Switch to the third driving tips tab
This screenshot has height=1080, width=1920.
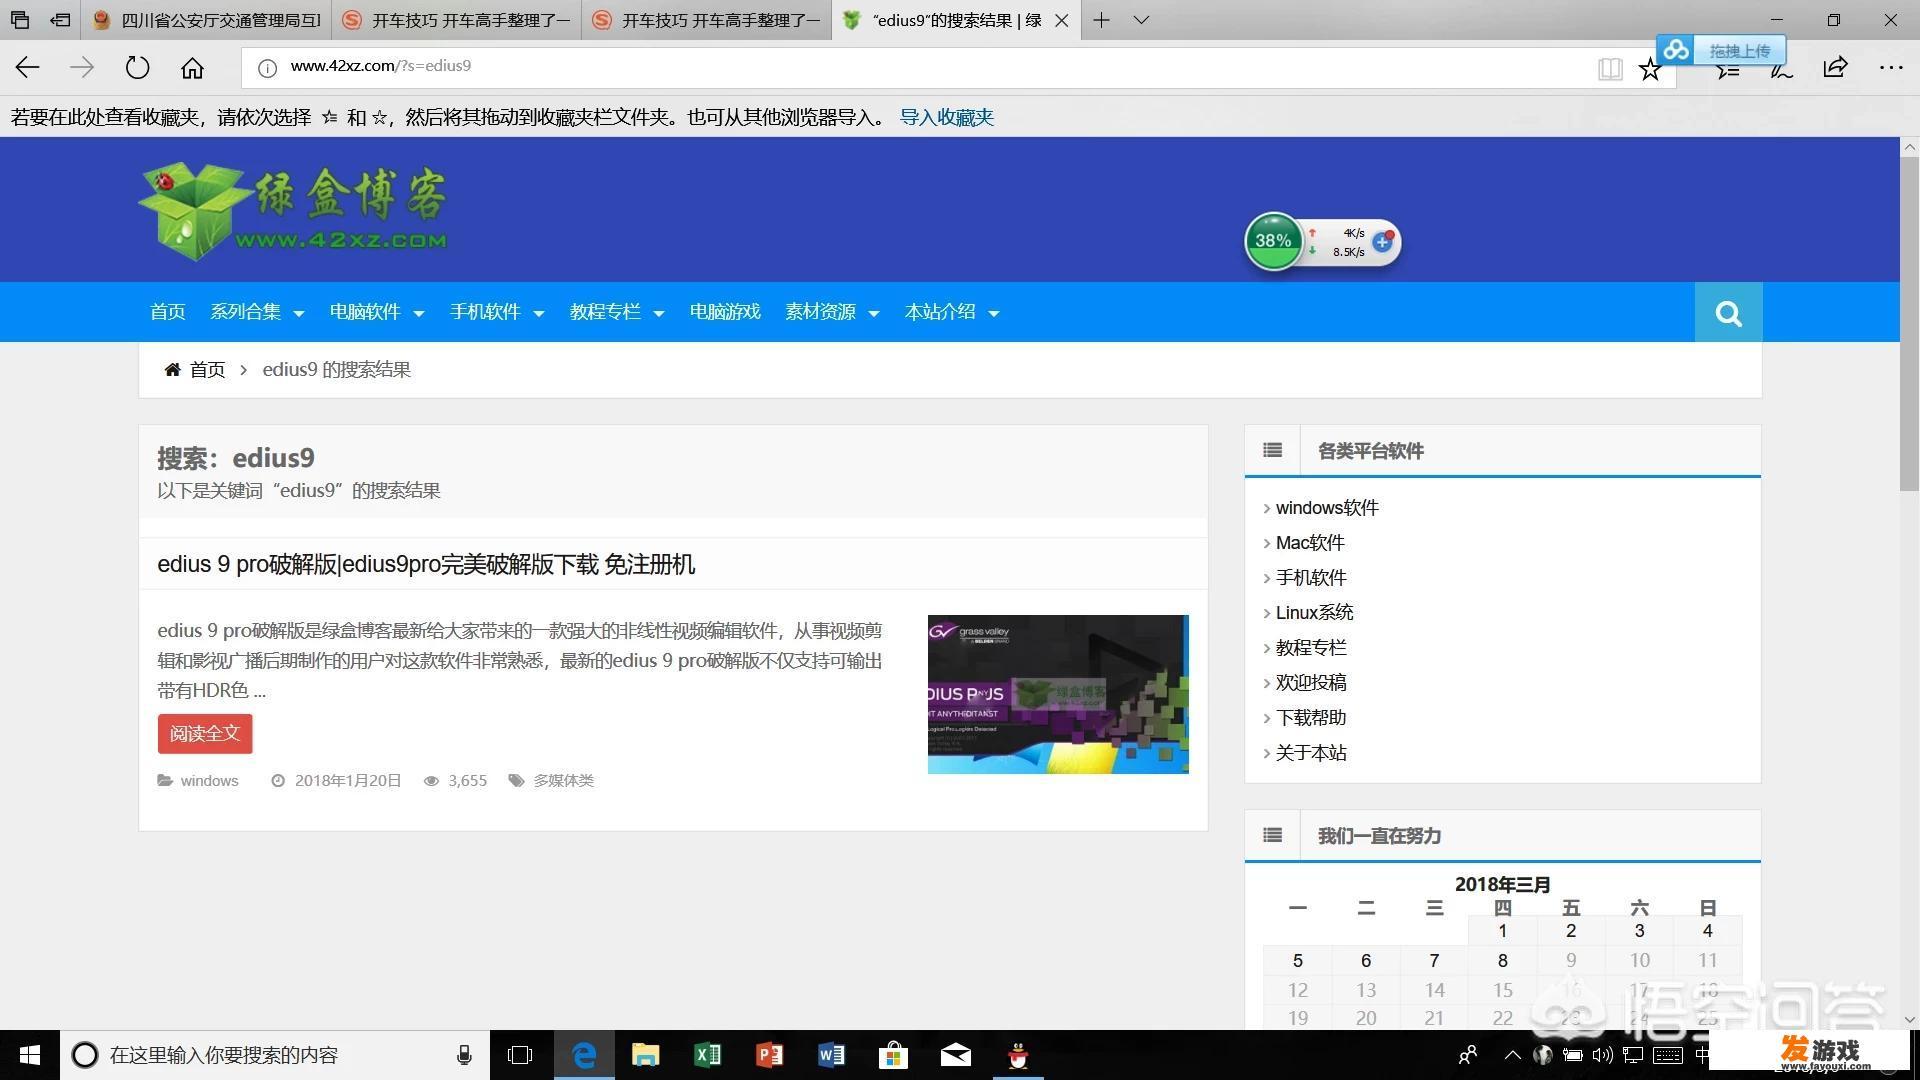(707, 20)
